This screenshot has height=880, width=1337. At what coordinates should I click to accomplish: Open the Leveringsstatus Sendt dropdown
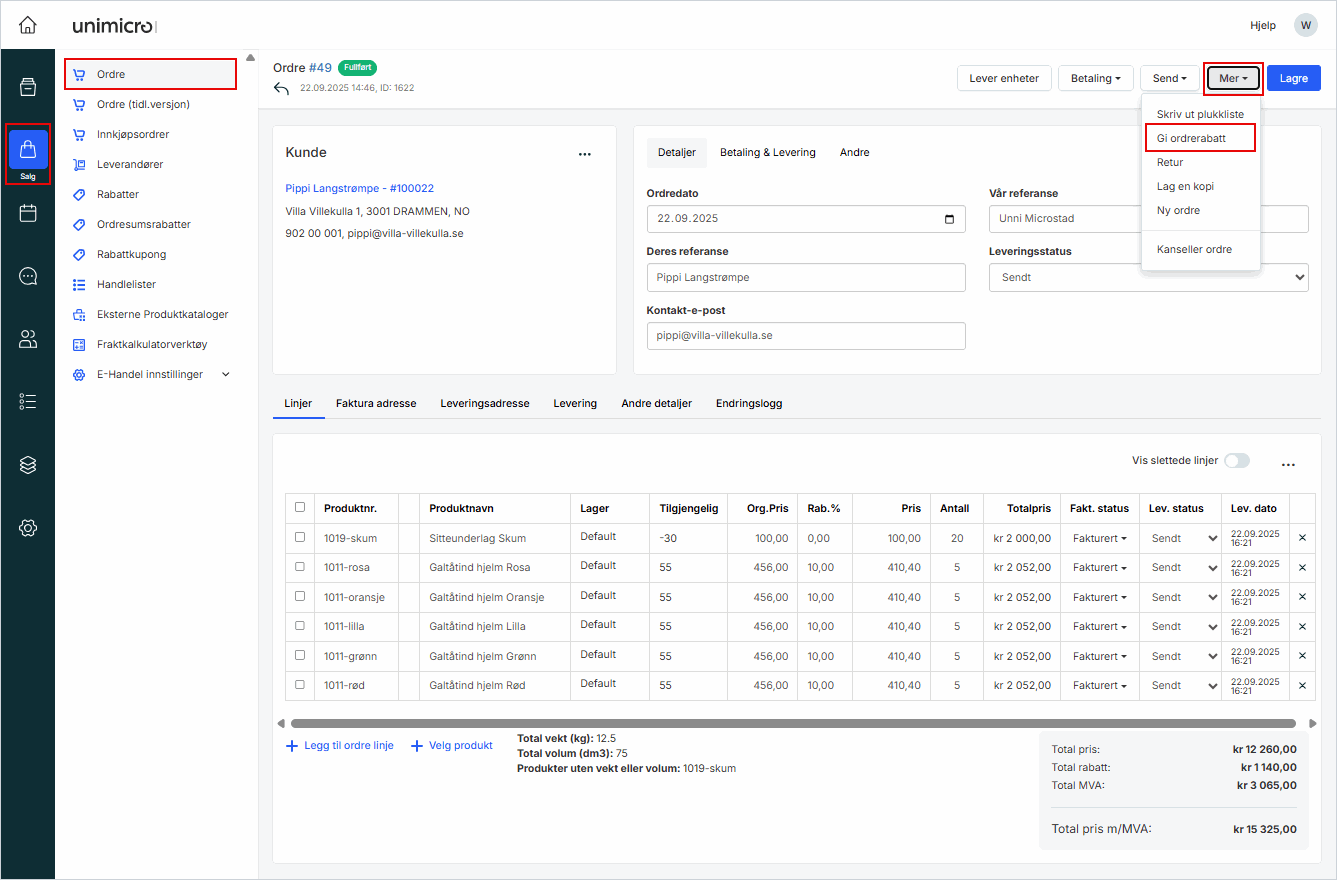[1148, 277]
